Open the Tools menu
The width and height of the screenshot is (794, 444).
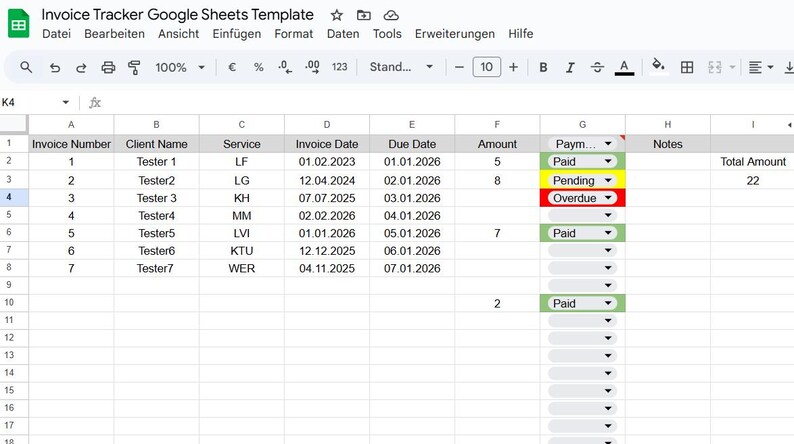pos(387,33)
